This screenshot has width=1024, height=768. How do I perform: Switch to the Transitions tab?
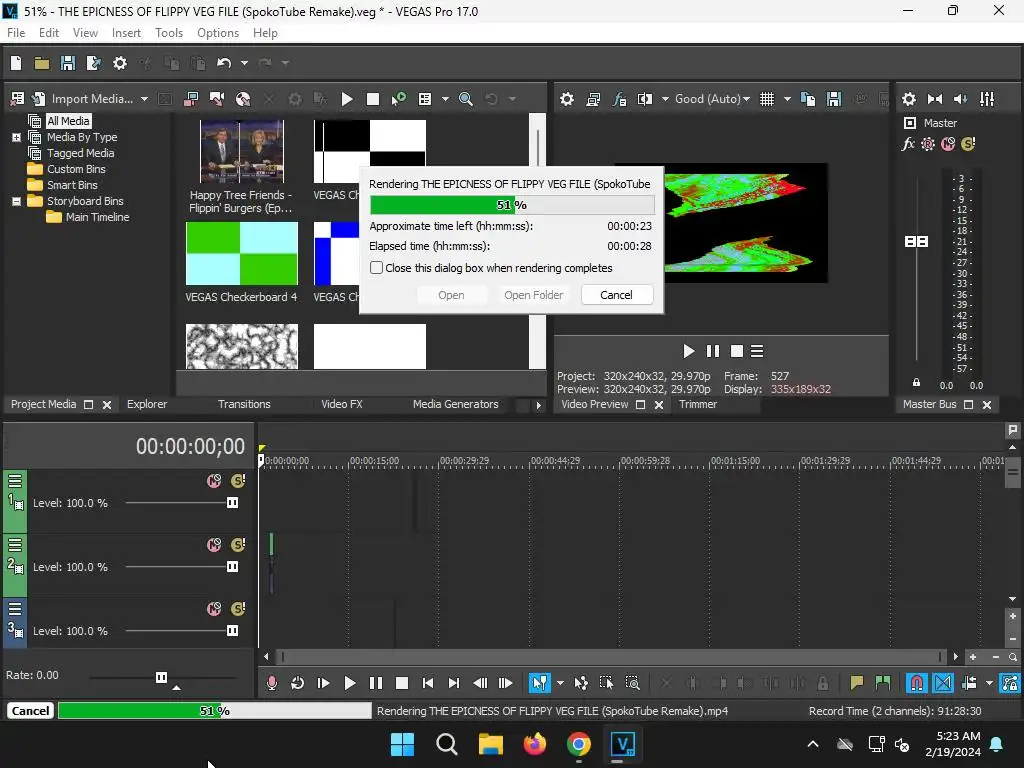pyautogui.click(x=244, y=404)
